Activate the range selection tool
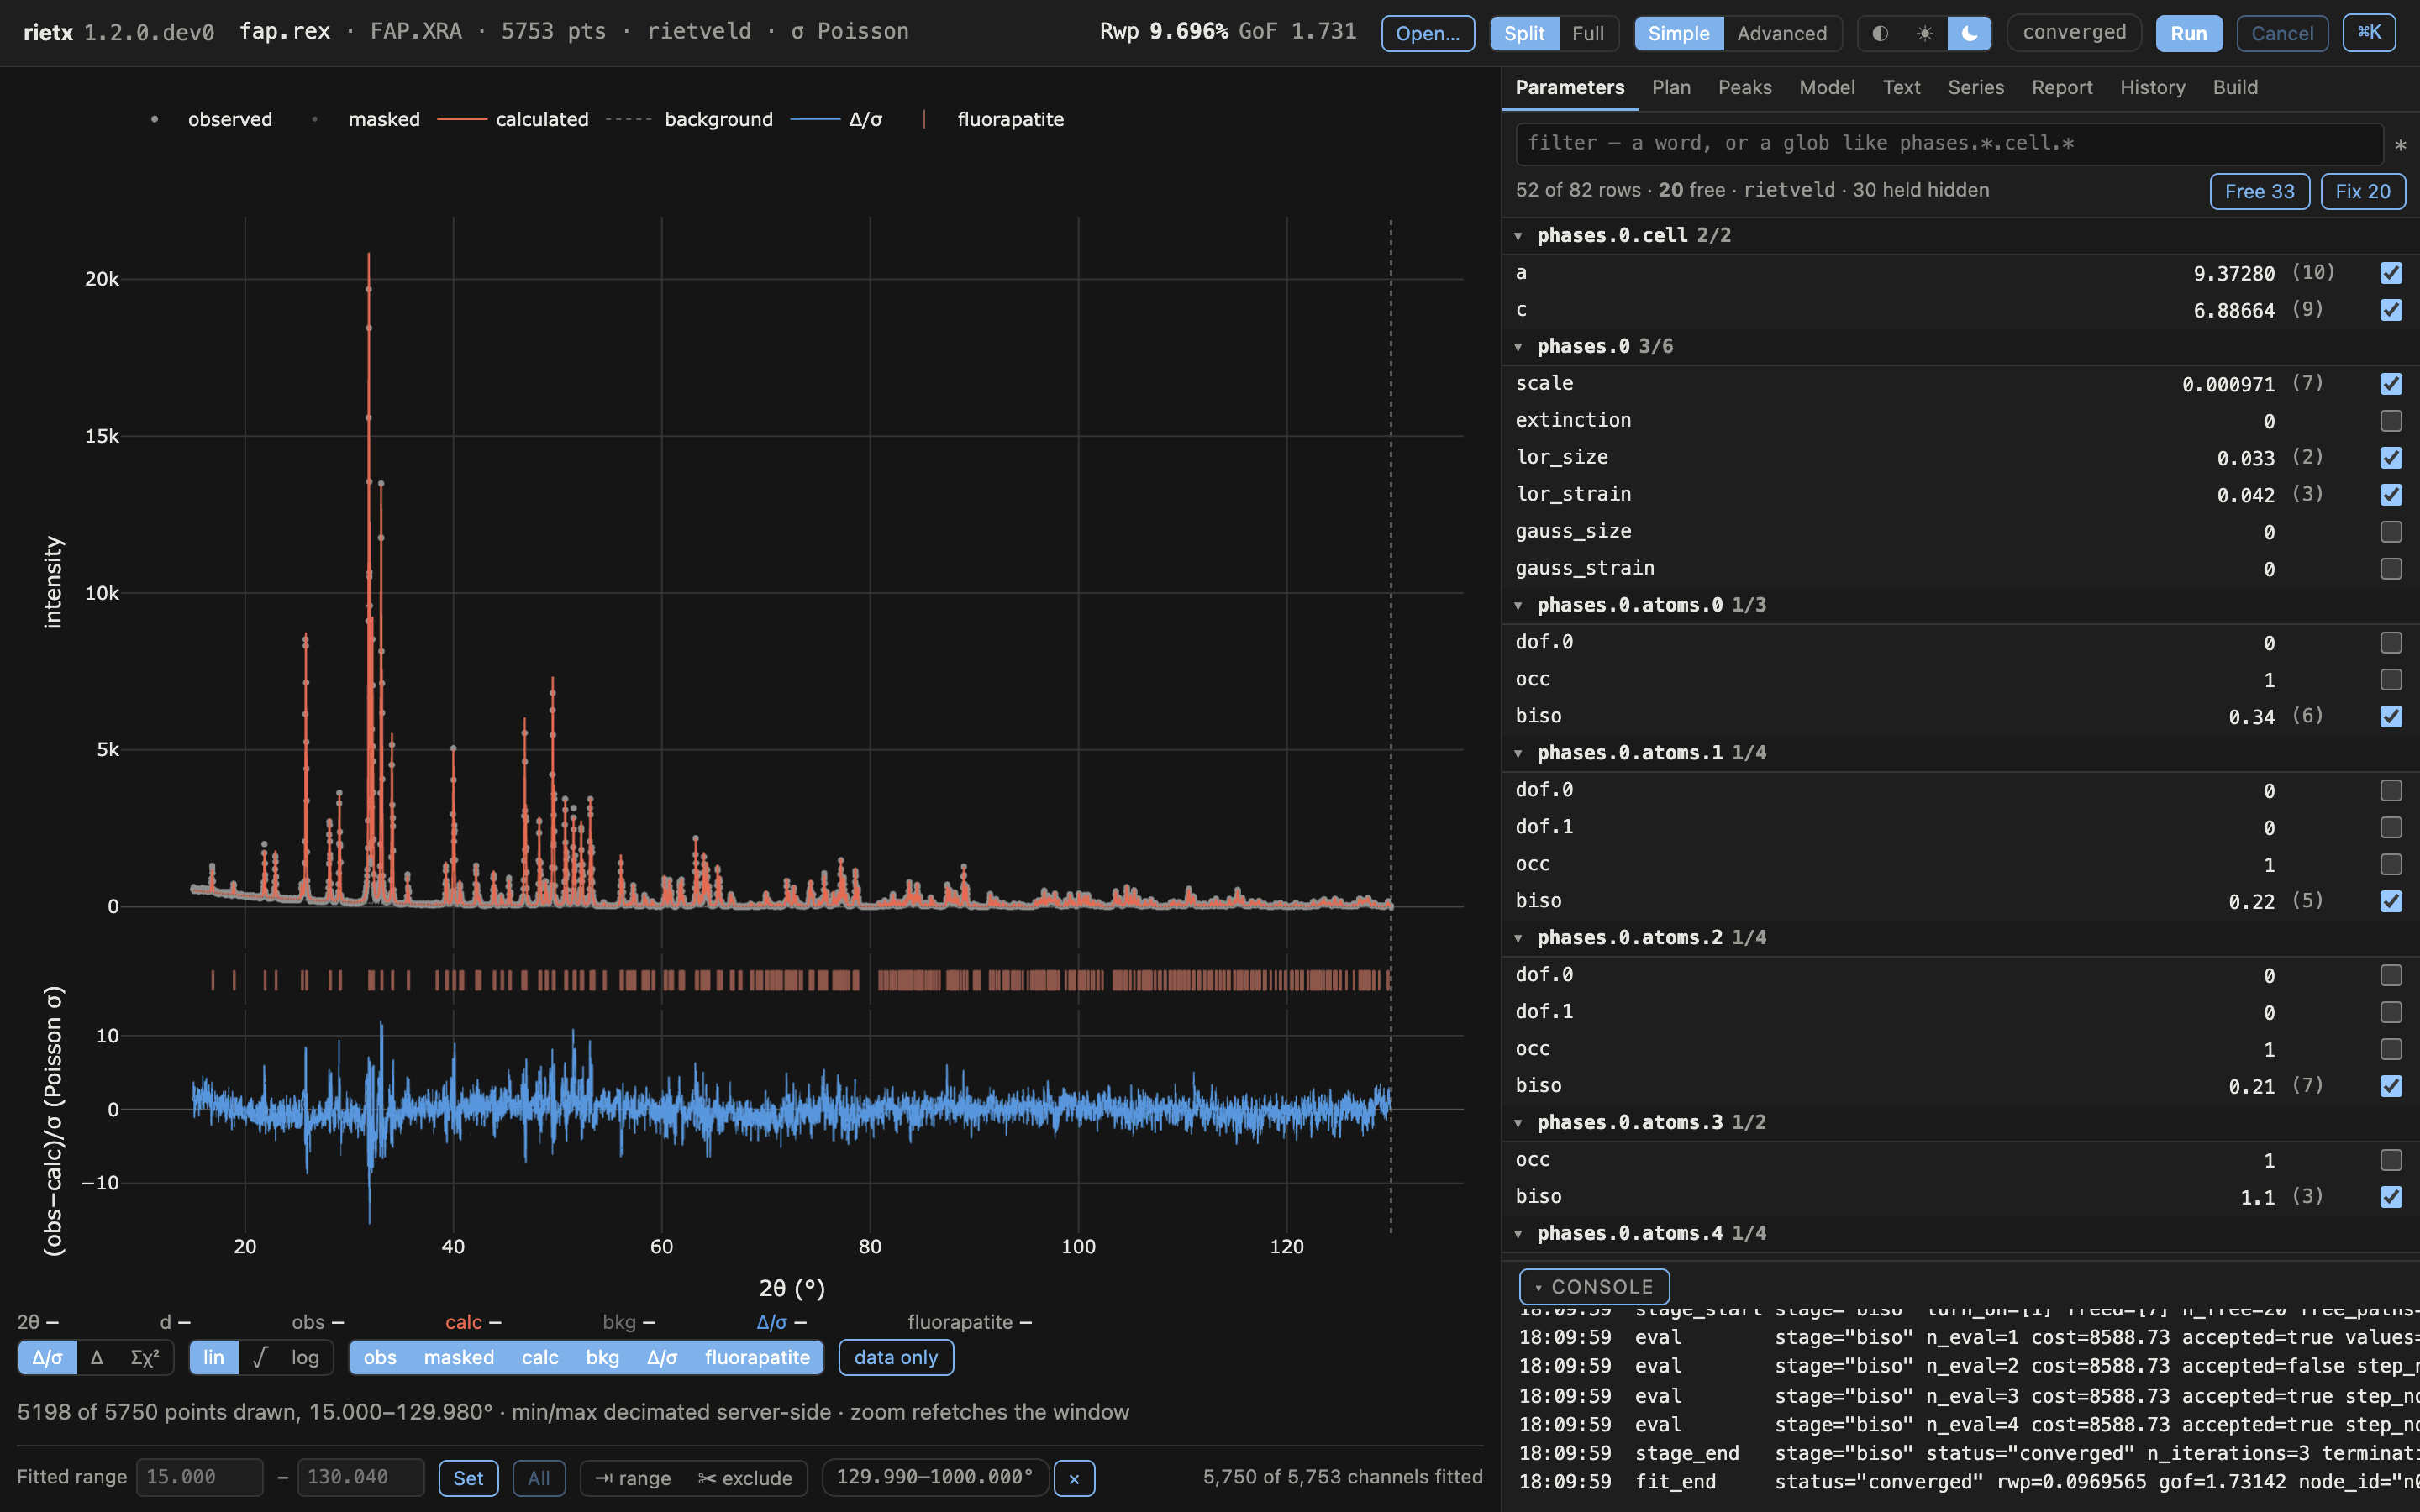 633,1478
